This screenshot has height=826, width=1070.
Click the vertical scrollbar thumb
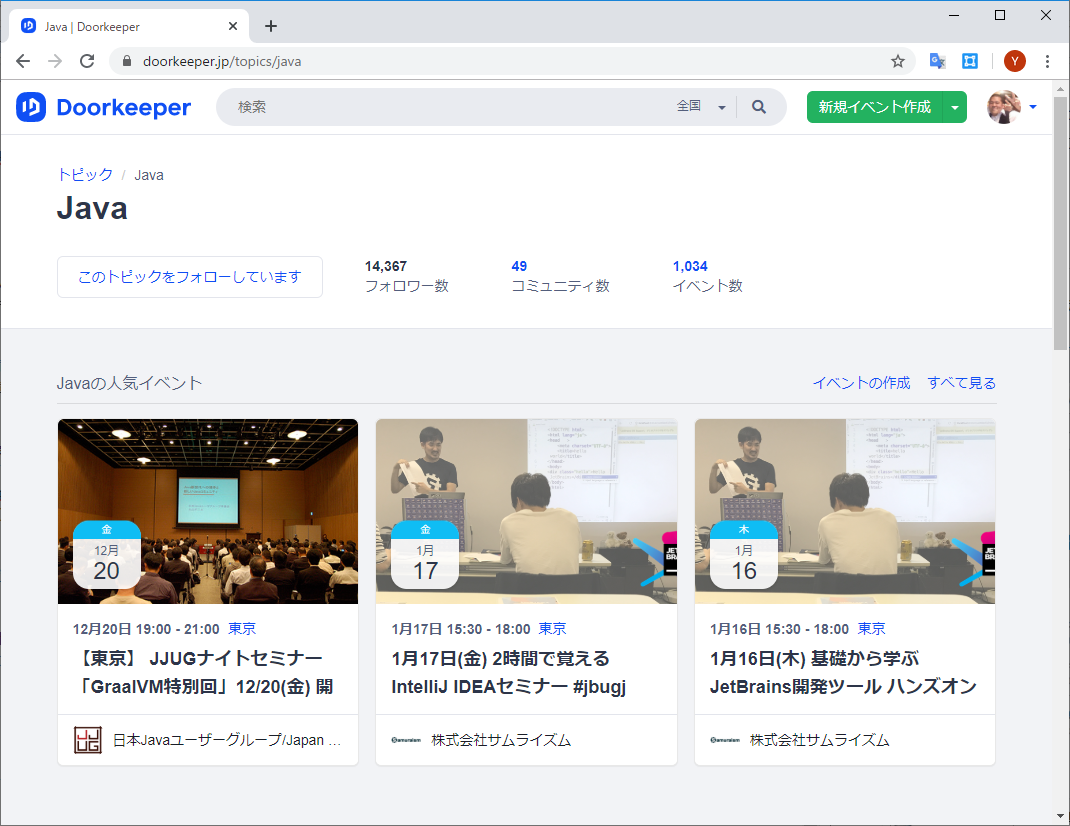point(1060,223)
